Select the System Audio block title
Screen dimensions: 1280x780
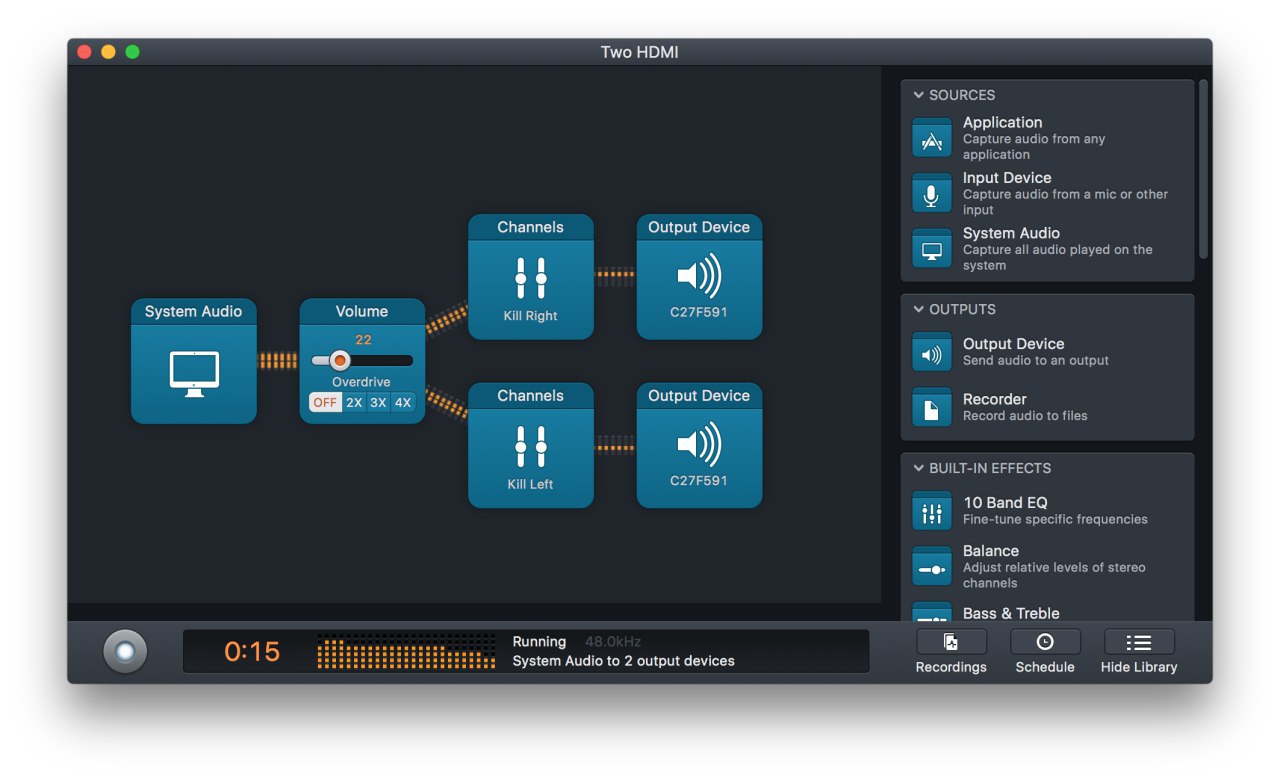point(193,311)
